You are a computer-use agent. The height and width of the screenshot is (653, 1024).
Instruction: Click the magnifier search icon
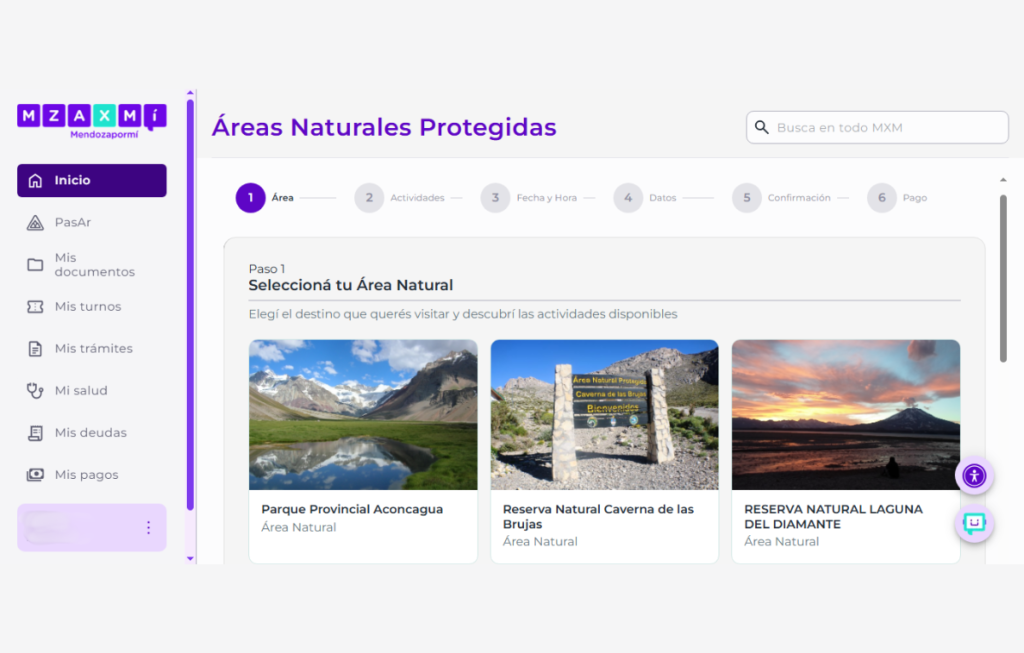tap(762, 128)
